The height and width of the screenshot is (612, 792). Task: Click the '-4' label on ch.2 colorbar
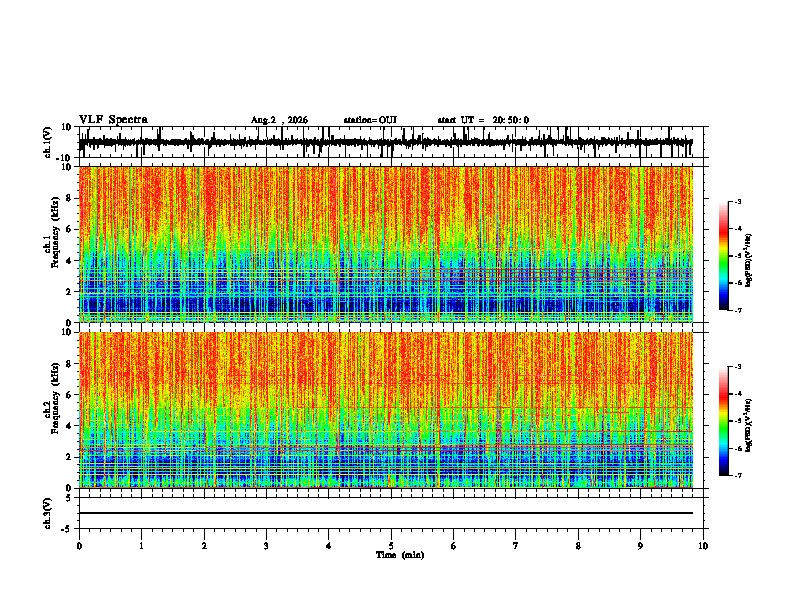(738, 394)
